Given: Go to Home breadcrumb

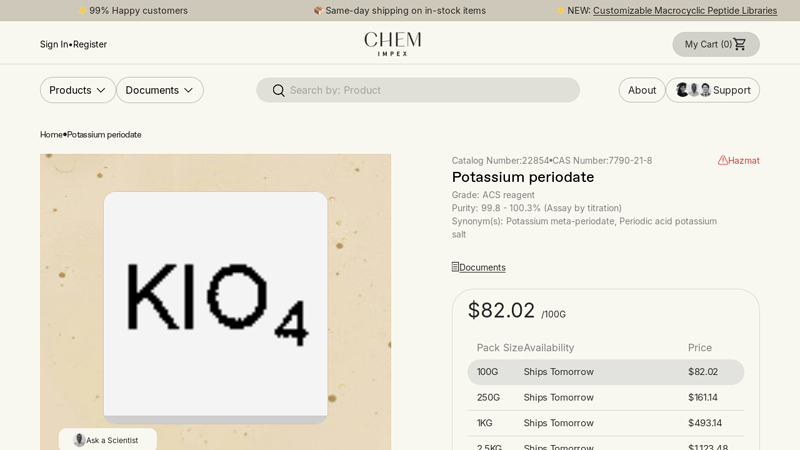Looking at the screenshot, I should [51, 135].
